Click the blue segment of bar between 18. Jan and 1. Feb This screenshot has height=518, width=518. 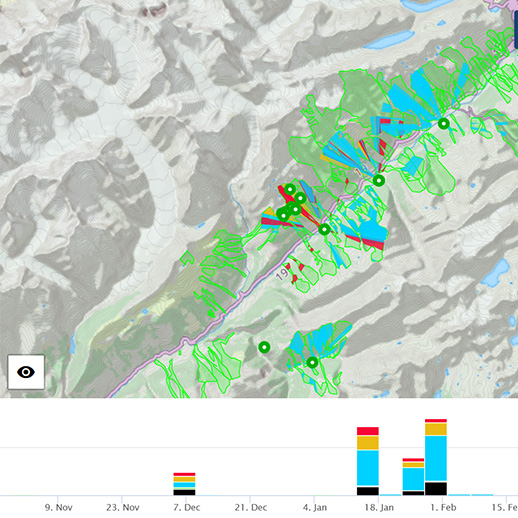[x=413, y=479]
